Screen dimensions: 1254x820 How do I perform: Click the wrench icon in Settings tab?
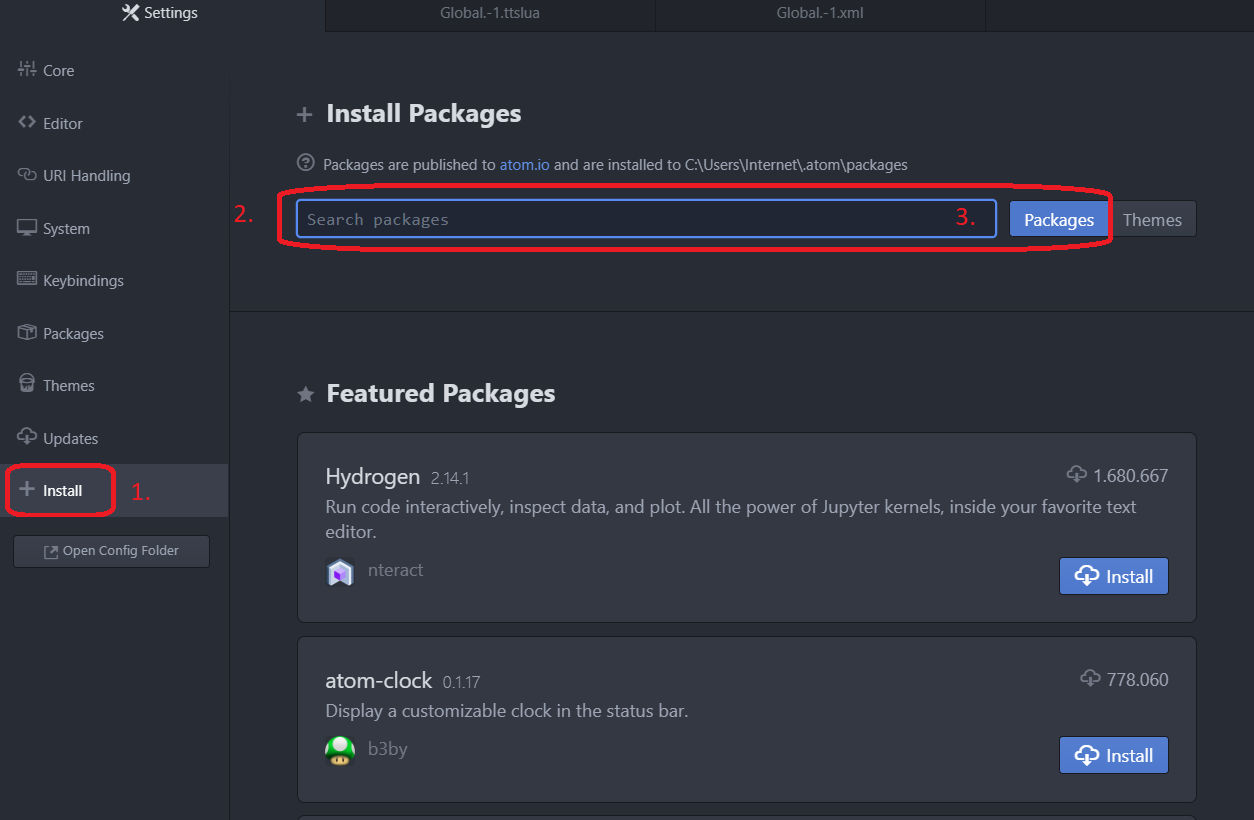[x=130, y=13]
